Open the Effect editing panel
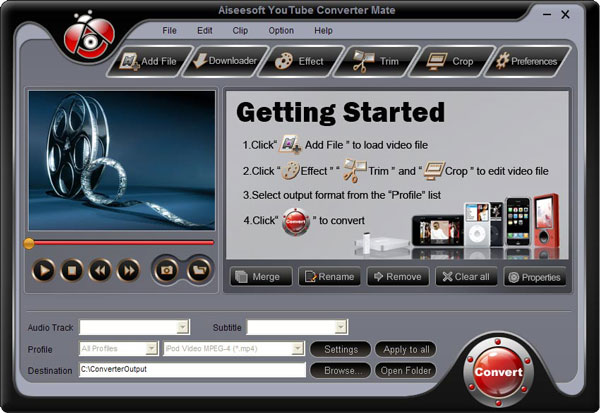Screen dimensions: 600x413 pos(299,62)
